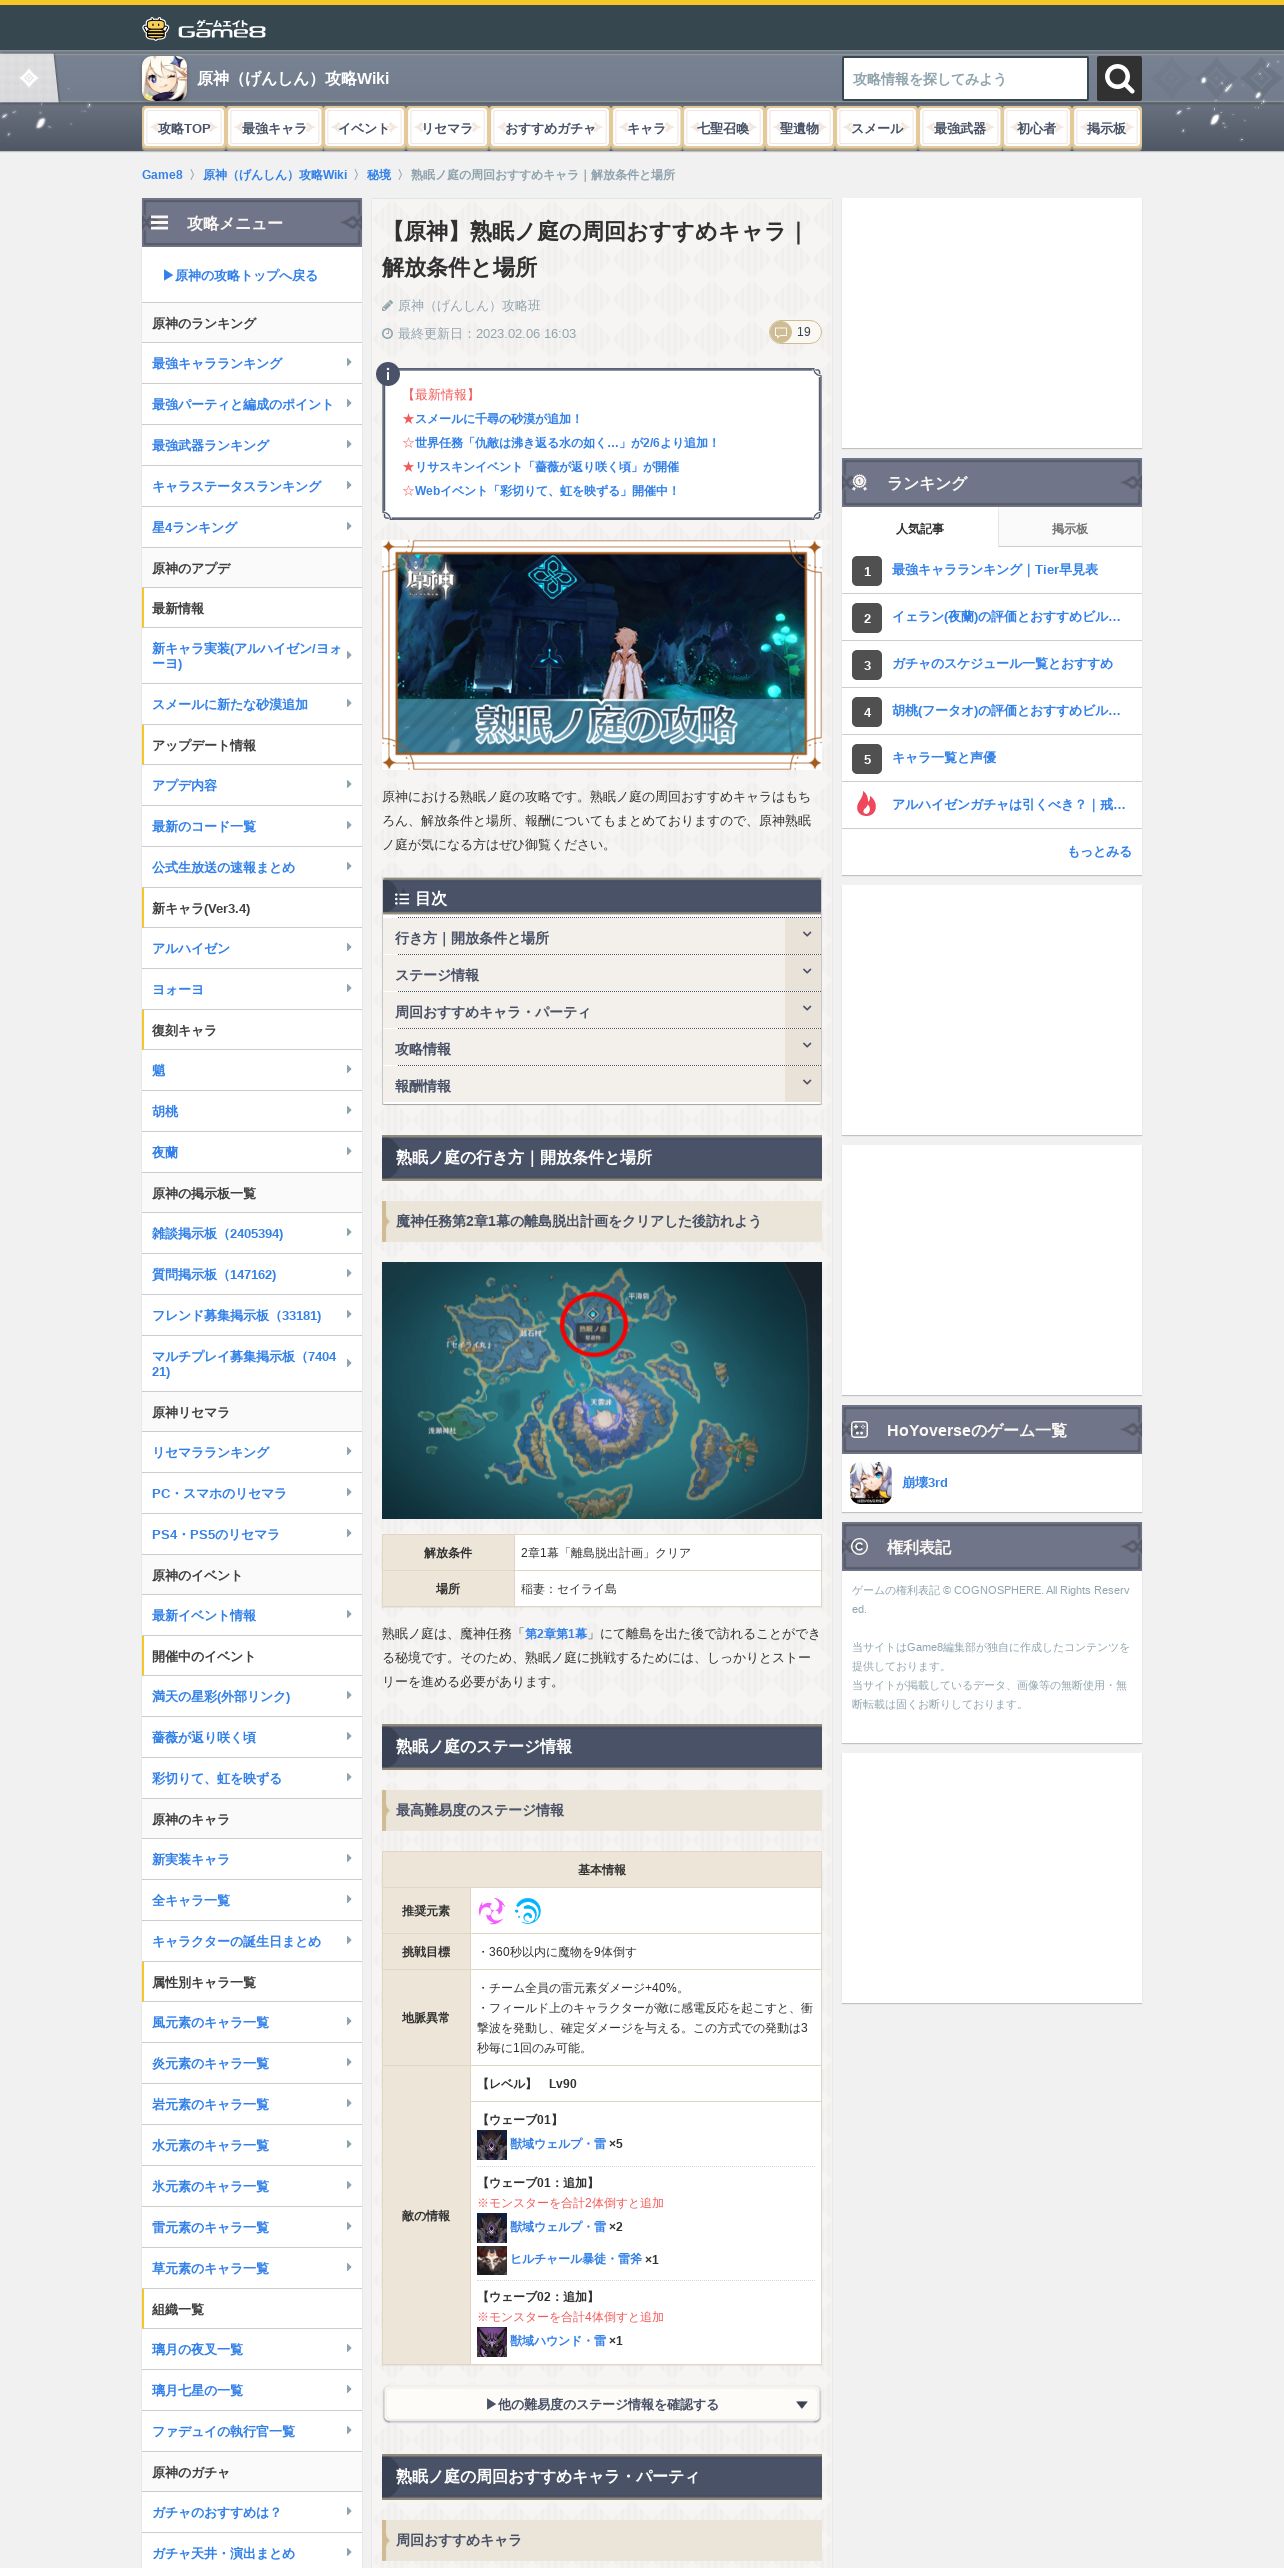Select 最強キャラ navigation tab
The width and height of the screenshot is (1284, 2568).
pyautogui.click(x=274, y=128)
